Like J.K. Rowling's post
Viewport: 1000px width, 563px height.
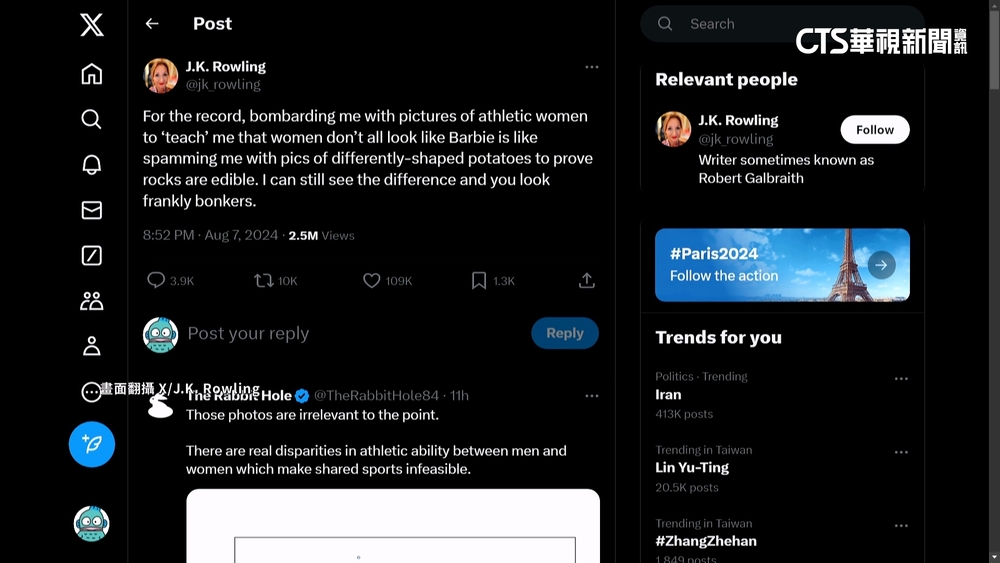(x=372, y=281)
